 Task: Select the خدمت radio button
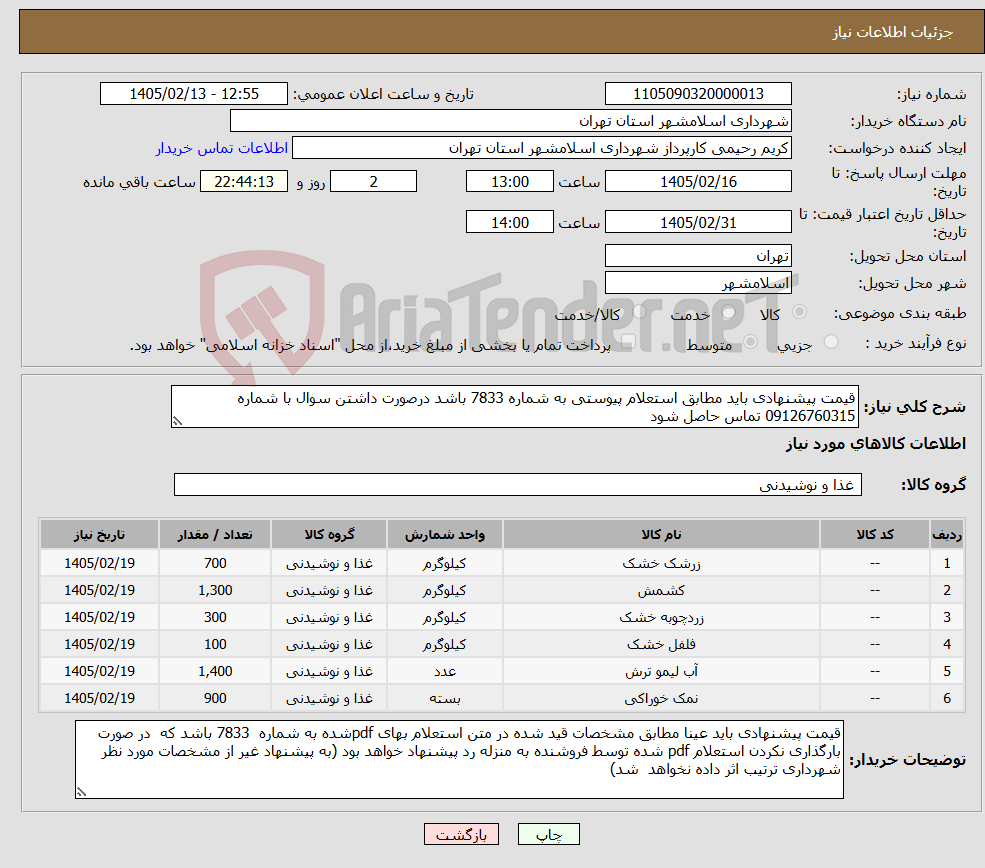pos(729,312)
